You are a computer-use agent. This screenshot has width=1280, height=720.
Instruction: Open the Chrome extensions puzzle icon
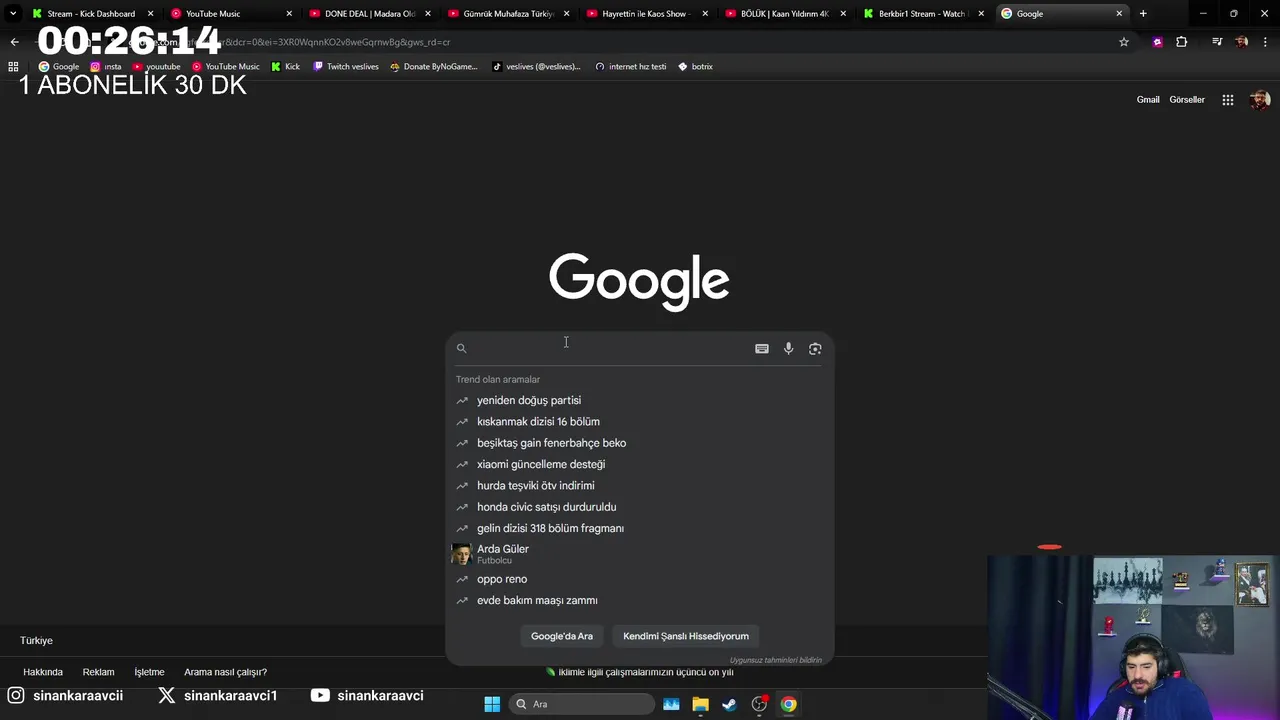[1182, 42]
